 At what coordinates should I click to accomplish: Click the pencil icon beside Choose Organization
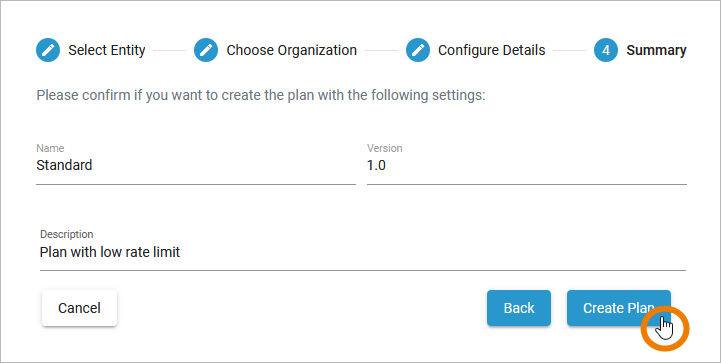[206, 50]
